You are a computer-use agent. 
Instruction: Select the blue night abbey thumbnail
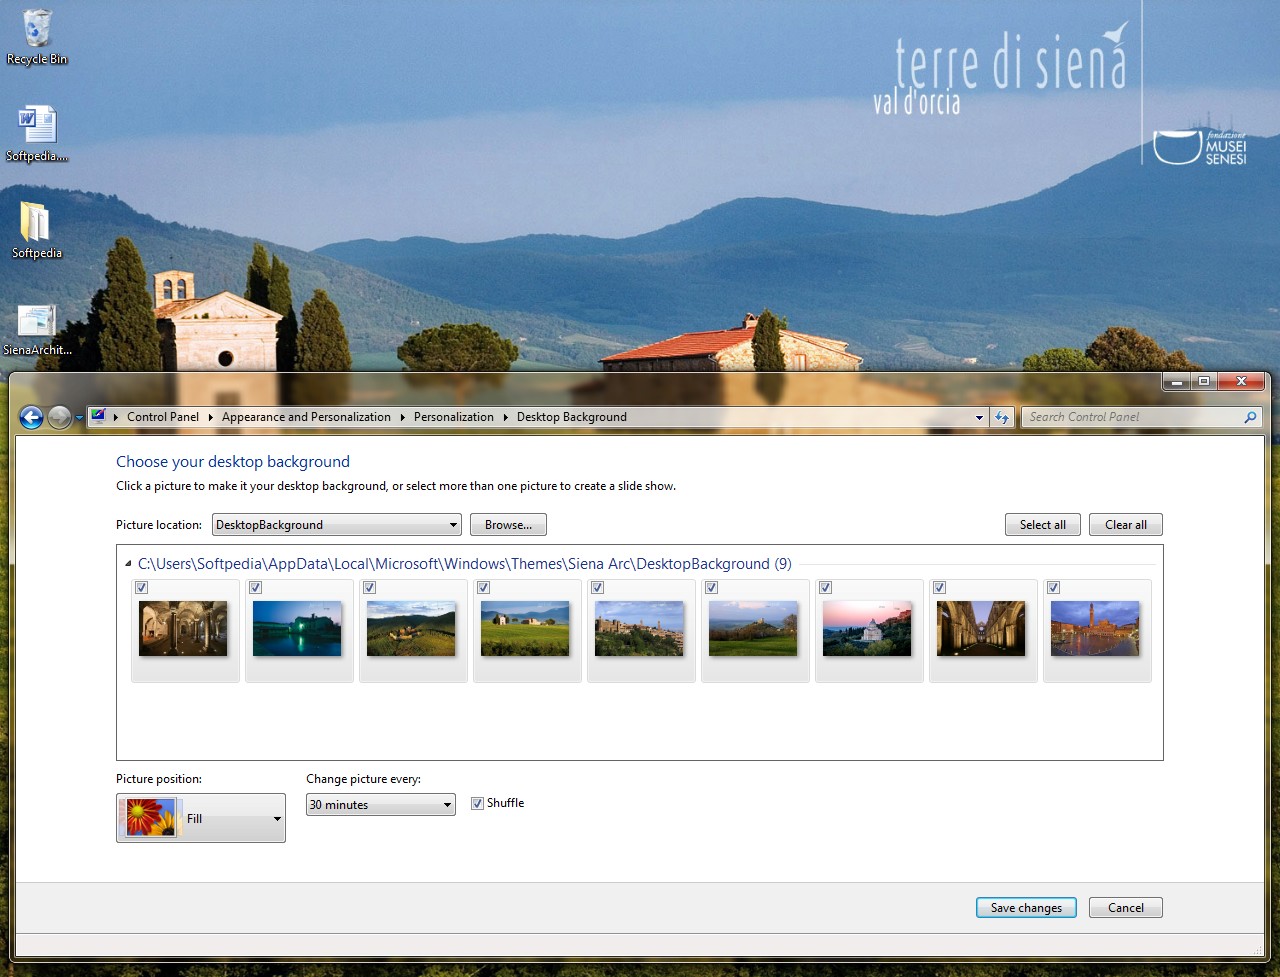pyautogui.click(x=297, y=629)
